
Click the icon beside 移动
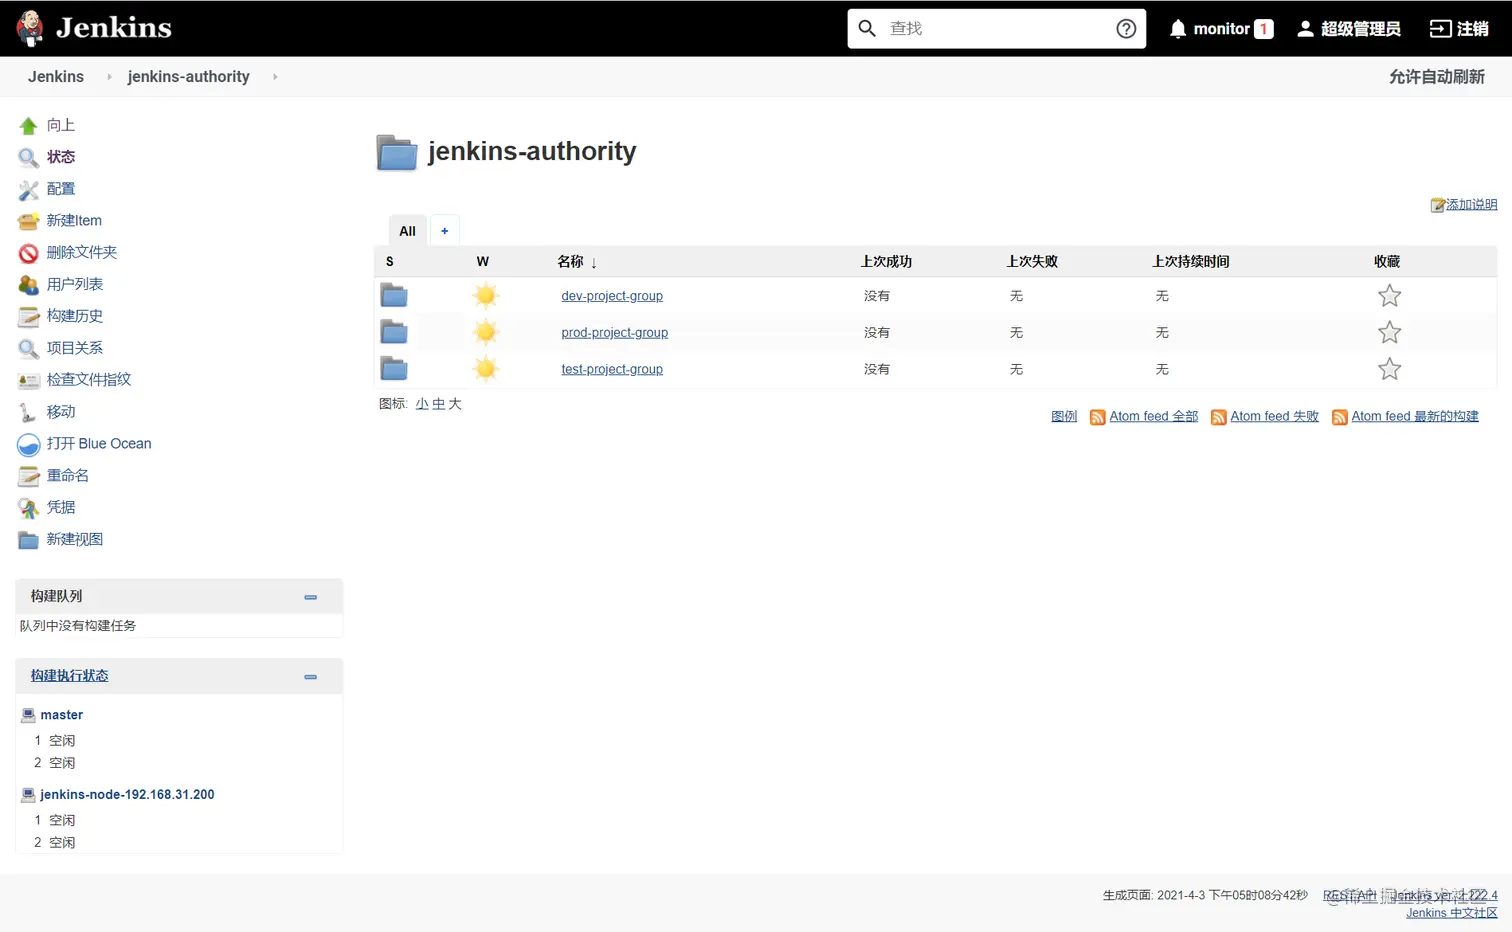coord(28,412)
